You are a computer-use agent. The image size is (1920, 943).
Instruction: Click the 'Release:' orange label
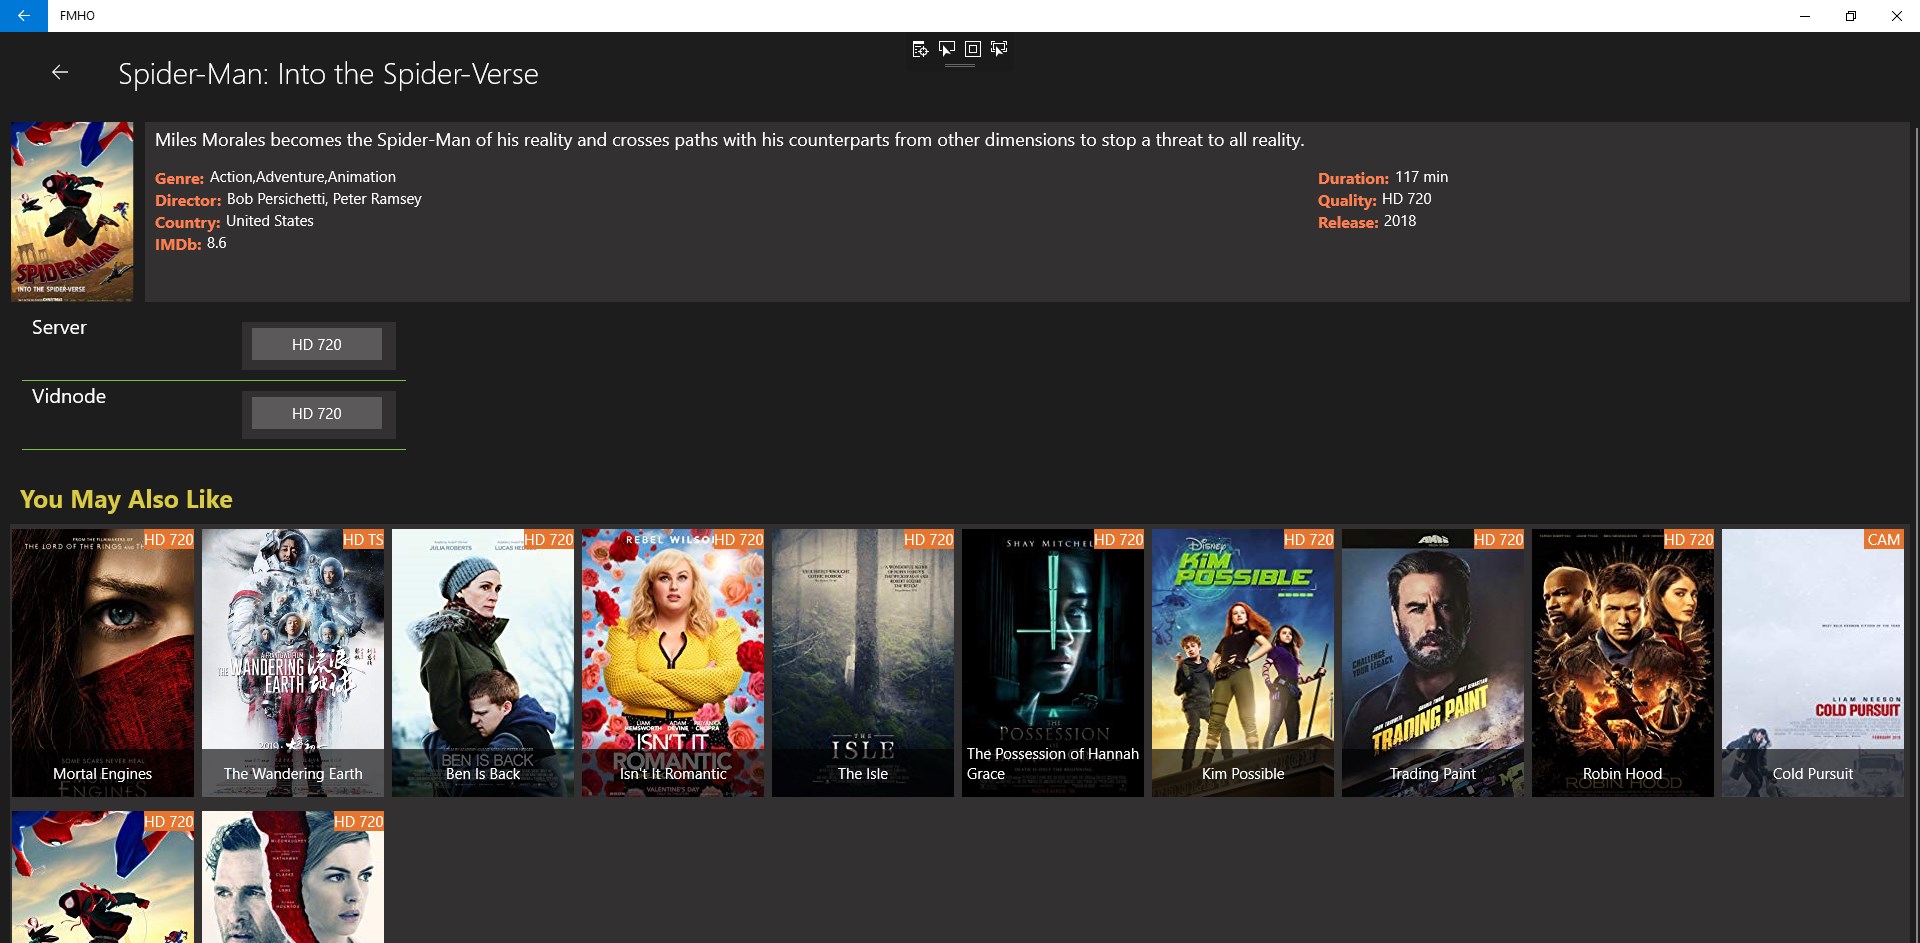[x=1348, y=222]
